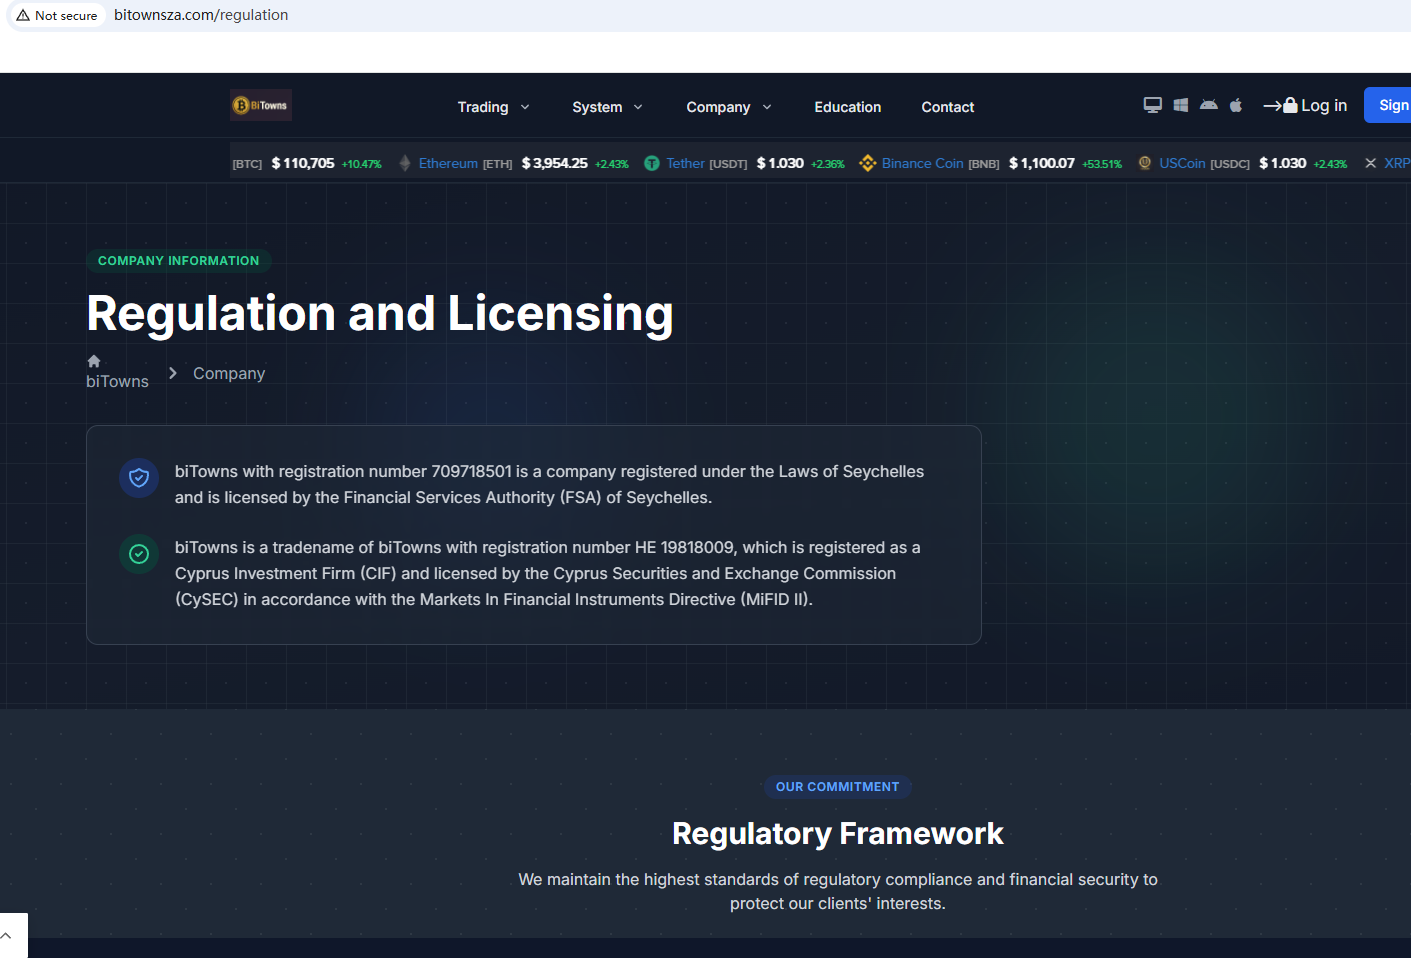Expand the Trading dropdown menu
Screen dimensions: 1411x958
click(493, 107)
